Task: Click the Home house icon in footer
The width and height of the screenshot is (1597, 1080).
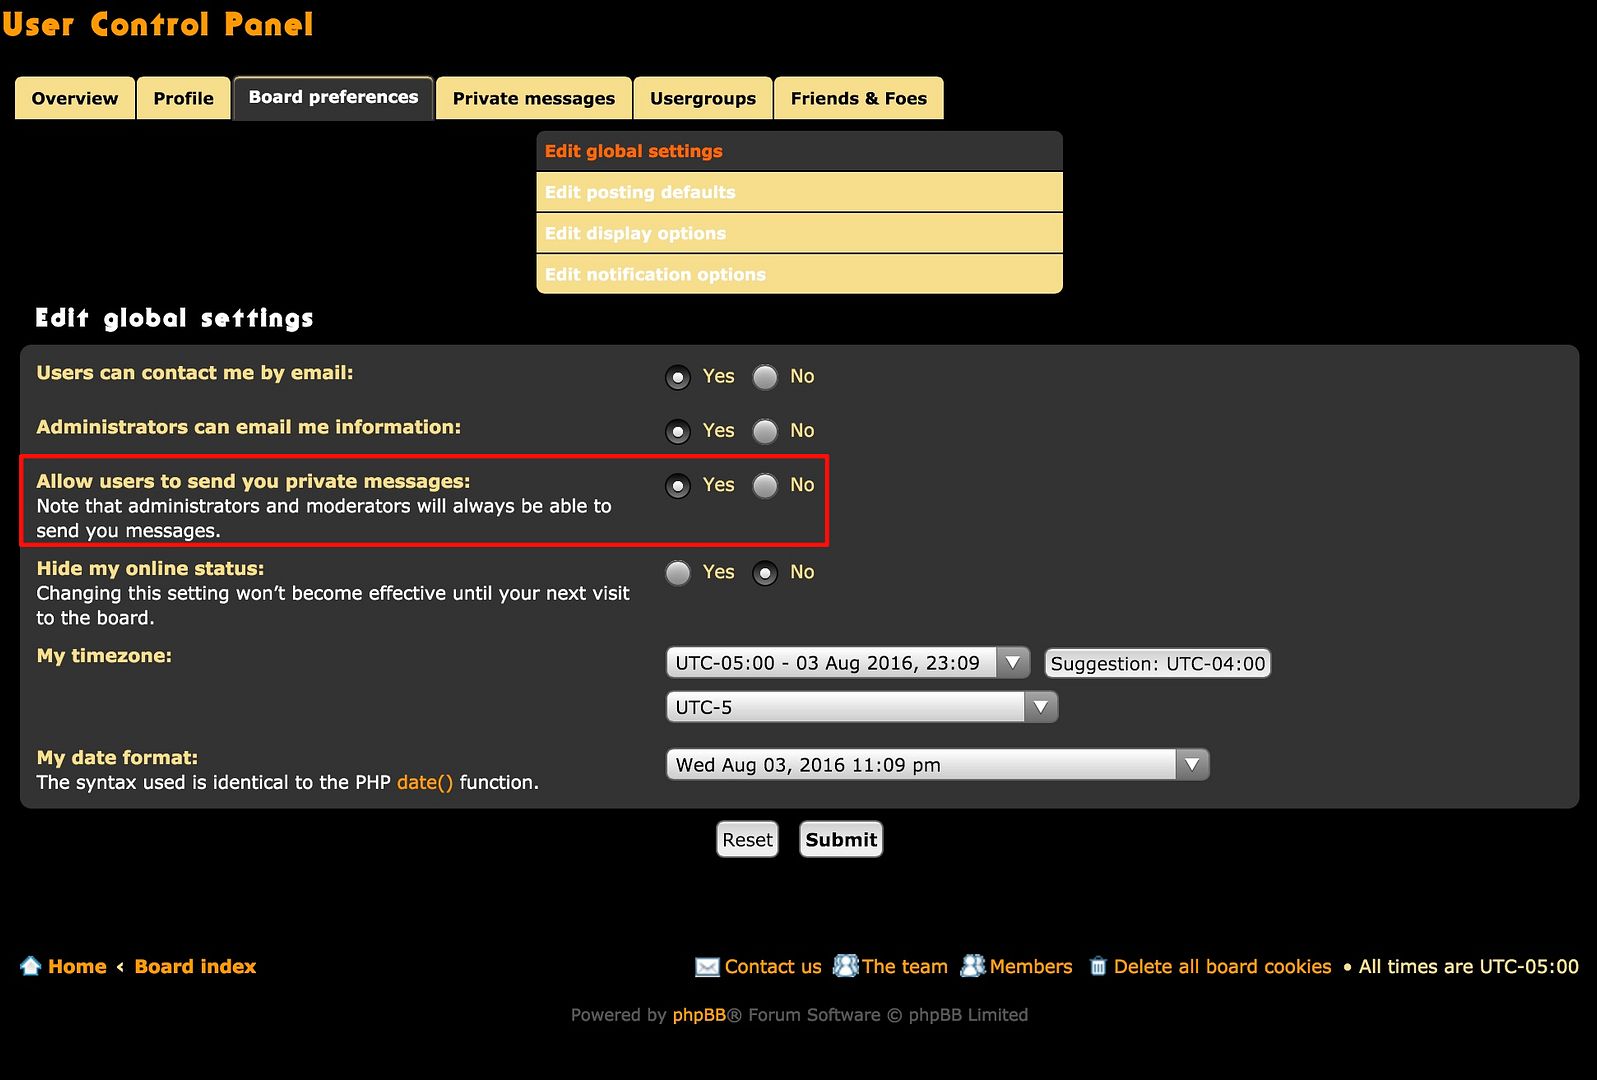Action: (x=30, y=966)
